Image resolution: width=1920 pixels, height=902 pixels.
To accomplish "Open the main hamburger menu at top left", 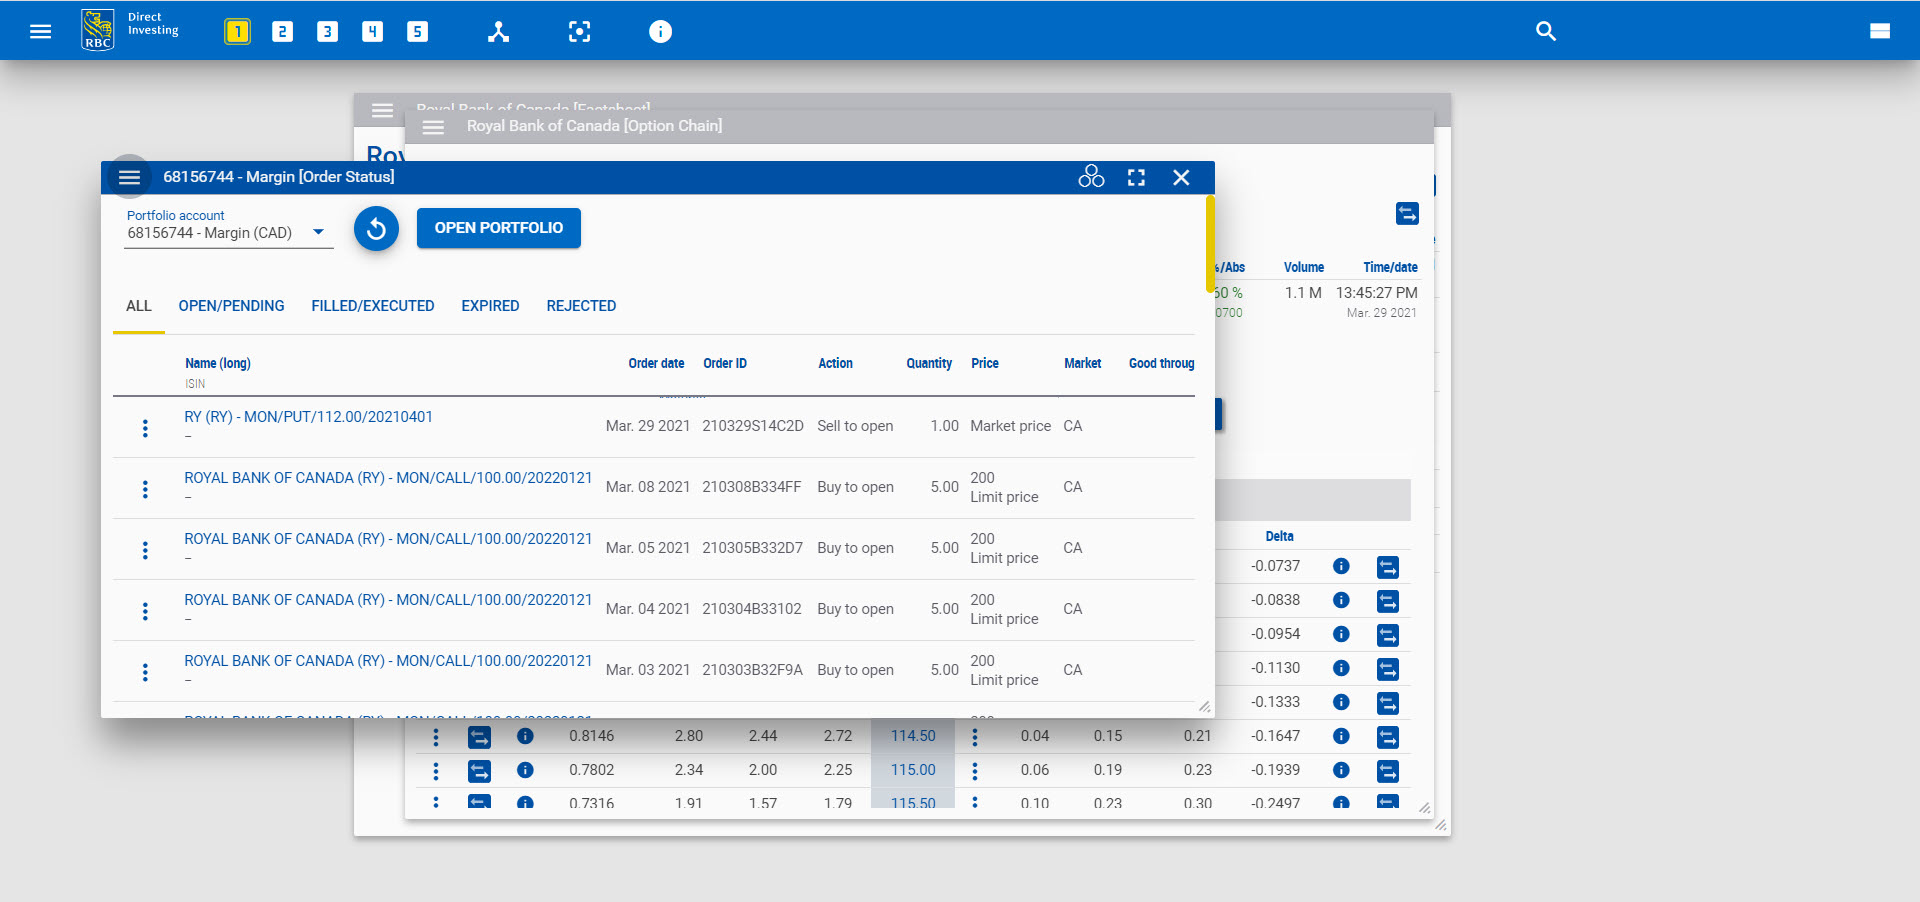I will click(40, 31).
